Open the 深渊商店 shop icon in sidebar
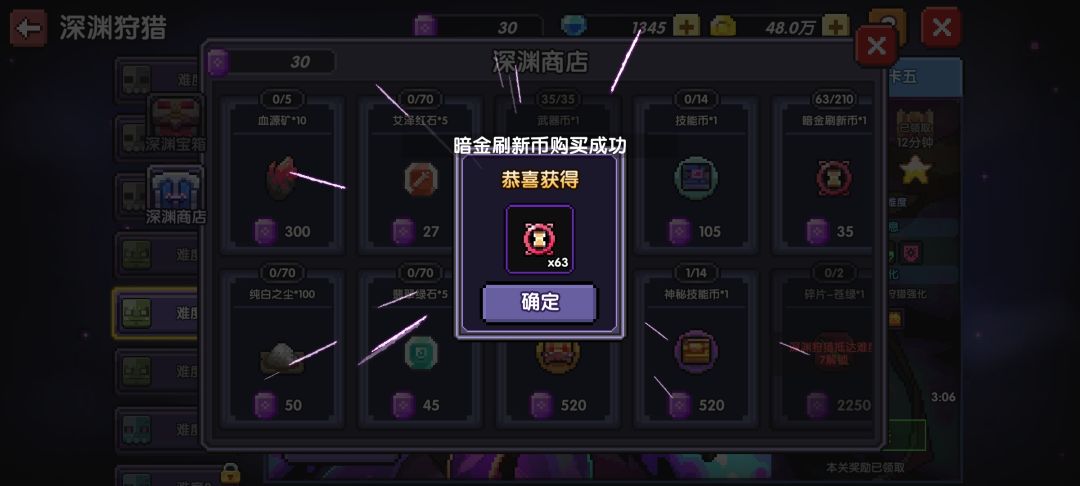1080x486 pixels. click(176, 196)
